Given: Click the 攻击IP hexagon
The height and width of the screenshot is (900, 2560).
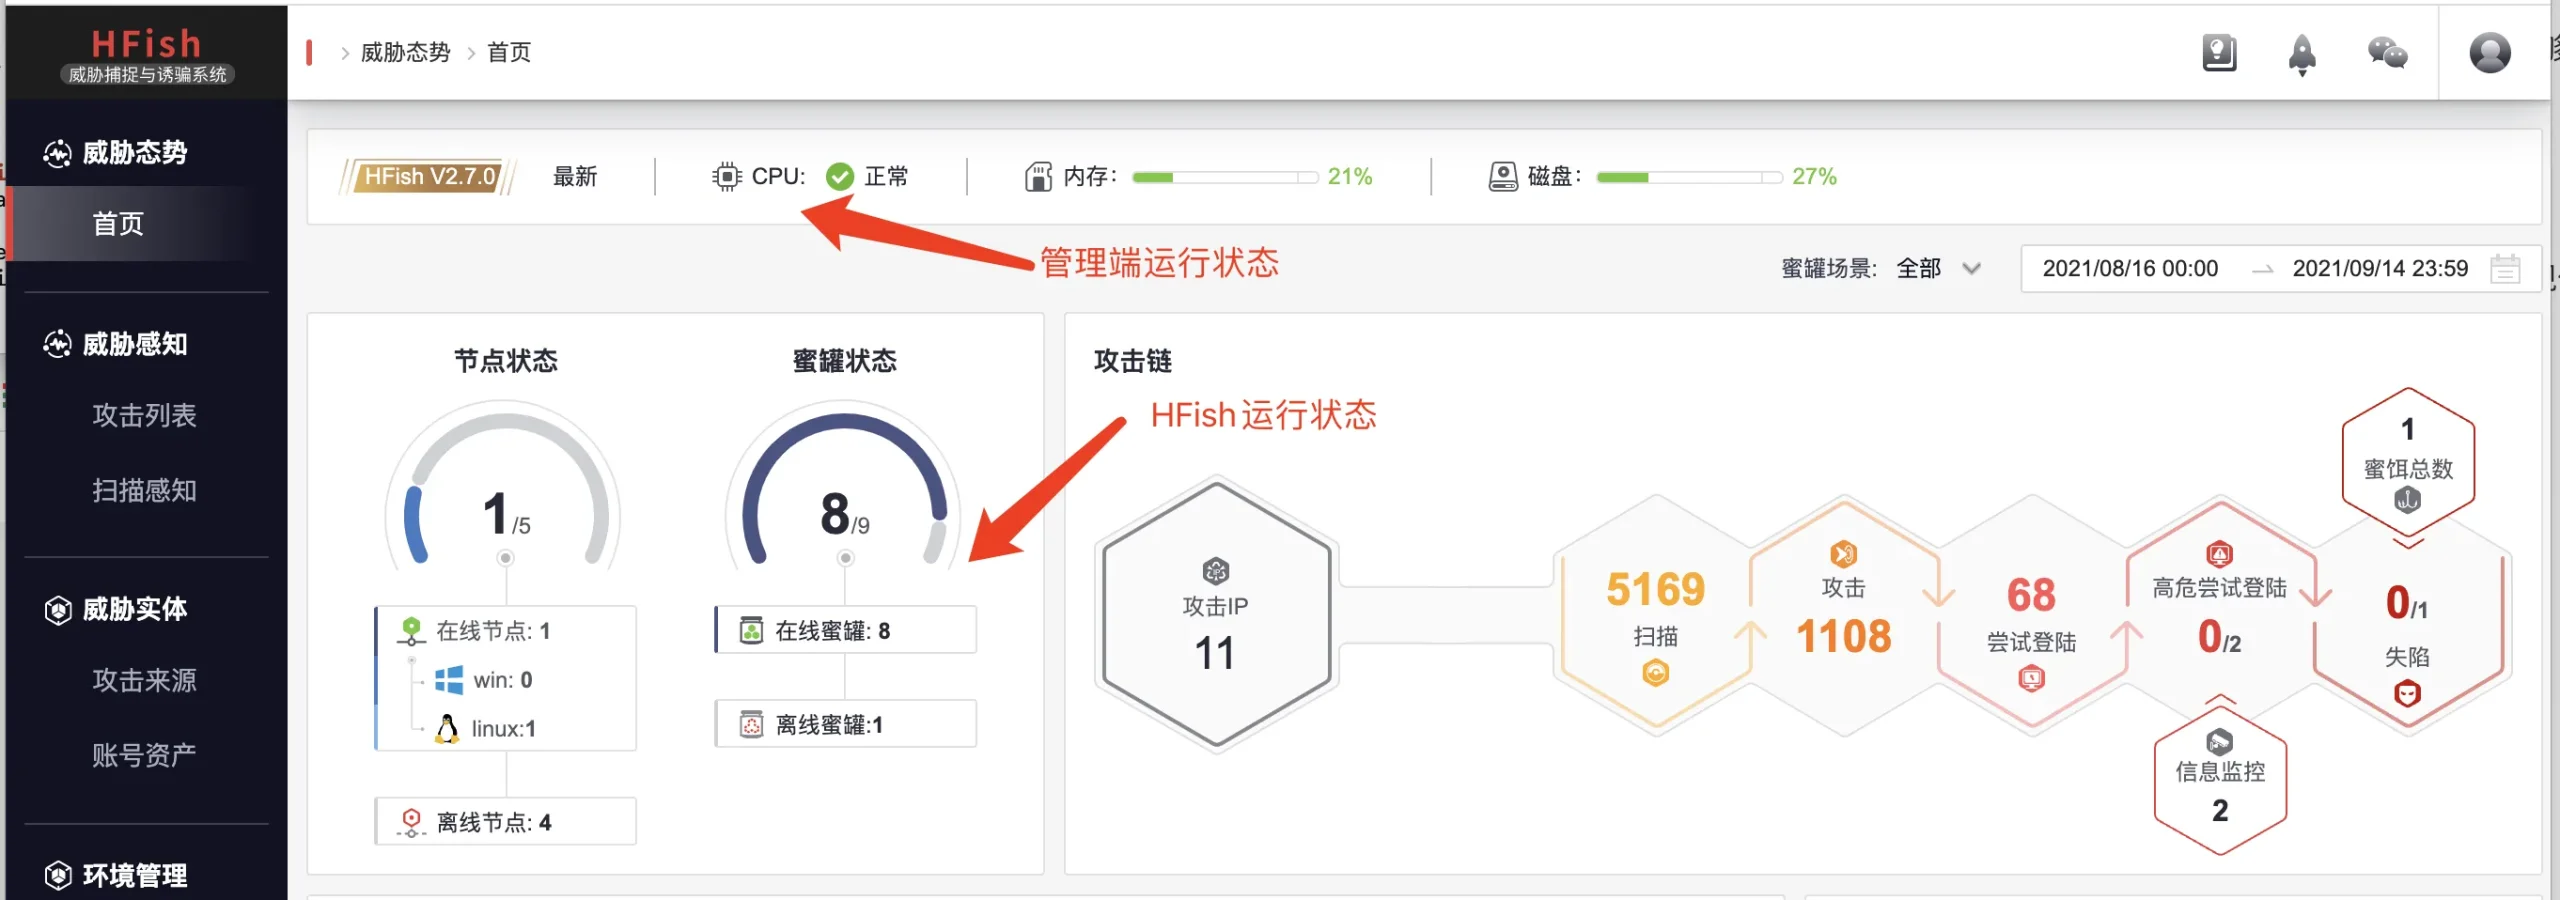Looking at the screenshot, I should tap(1216, 614).
